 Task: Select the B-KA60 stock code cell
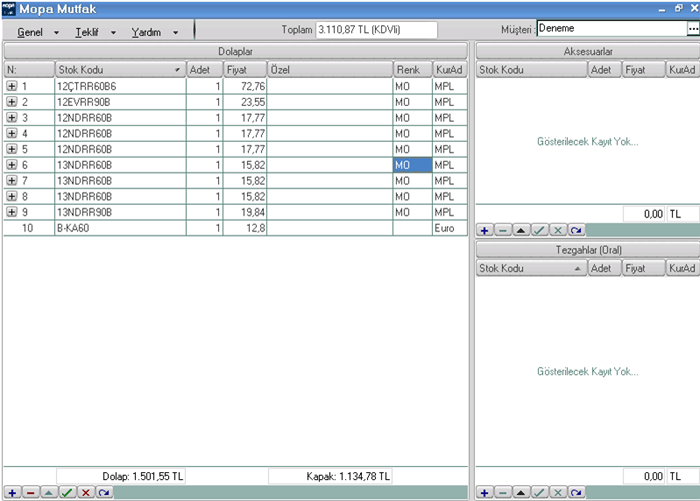click(120, 228)
